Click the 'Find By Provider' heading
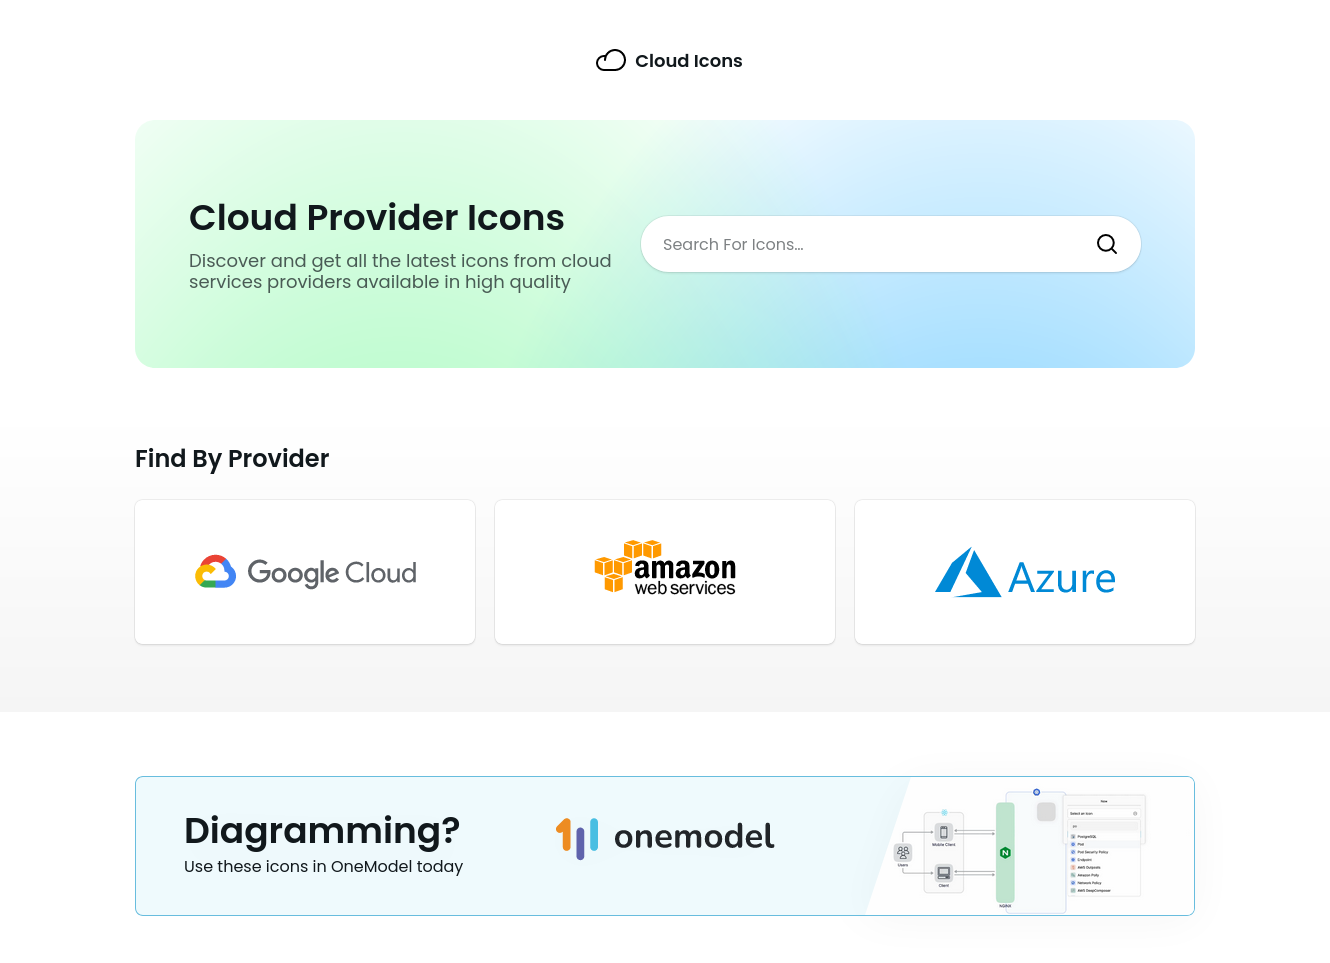 click(x=232, y=459)
